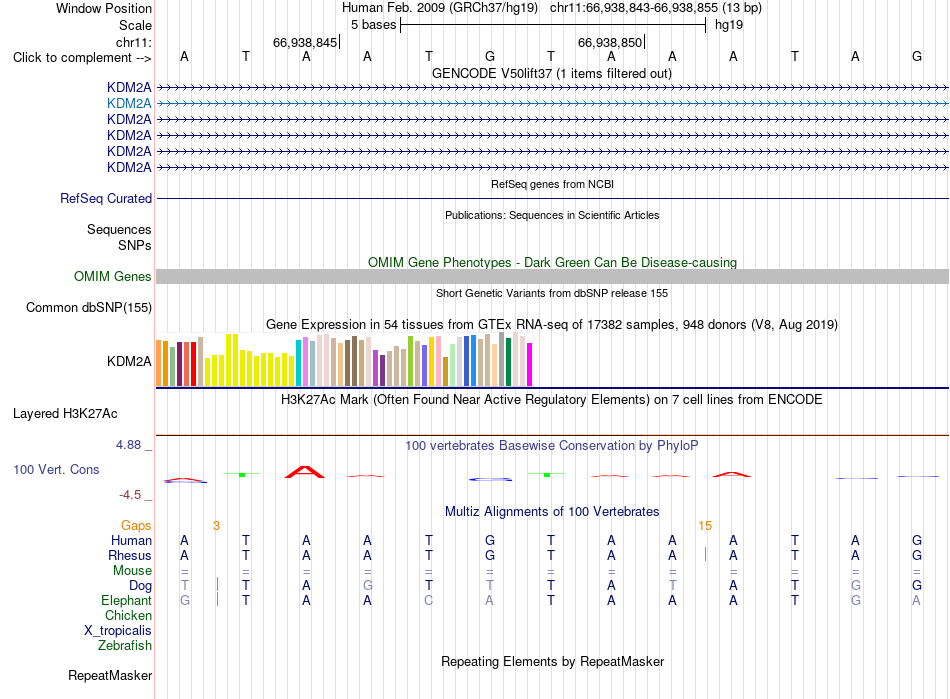Screen dimensions: 950x699
Task: Open Repeating Elements by RepeatMasker title
Action: click(x=552, y=661)
